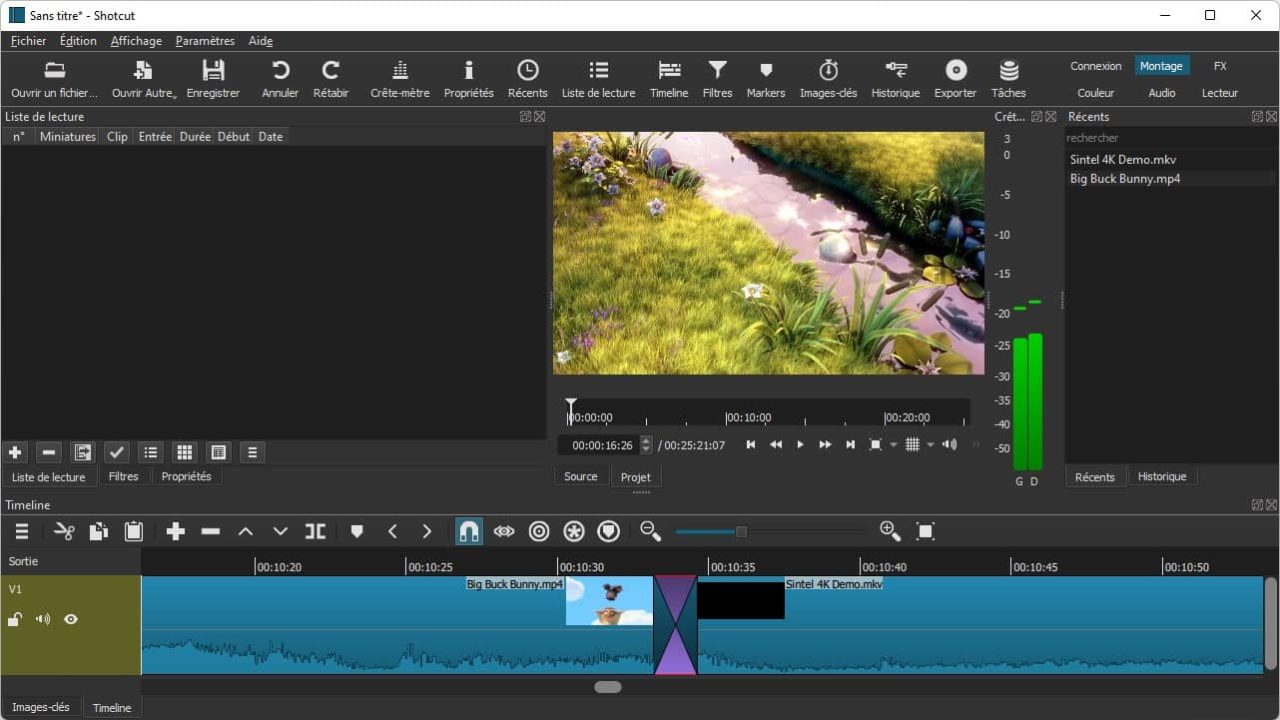Increase timecode with stepper arrows
Viewport: 1280px width, 720px height.
(646, 441)
